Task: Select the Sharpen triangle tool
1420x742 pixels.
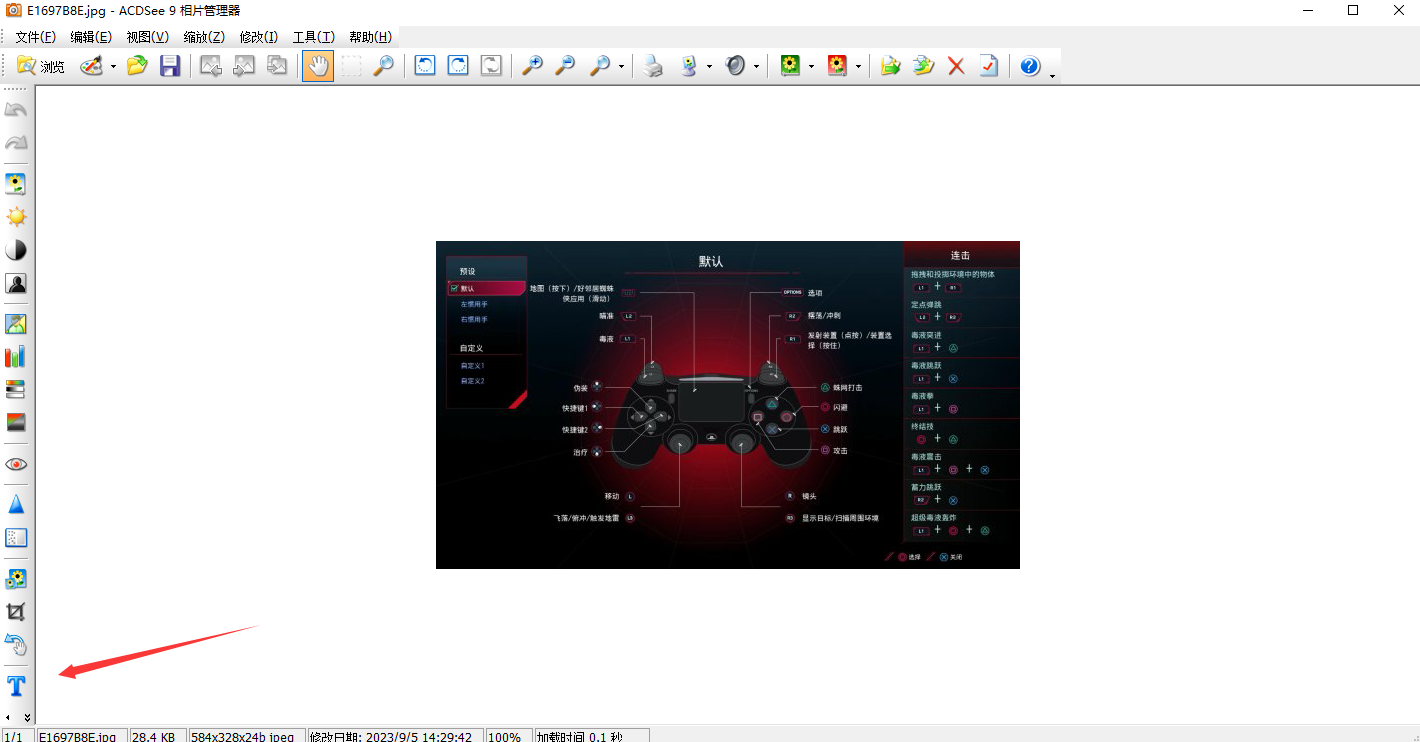Action: [x=16, y=503]
